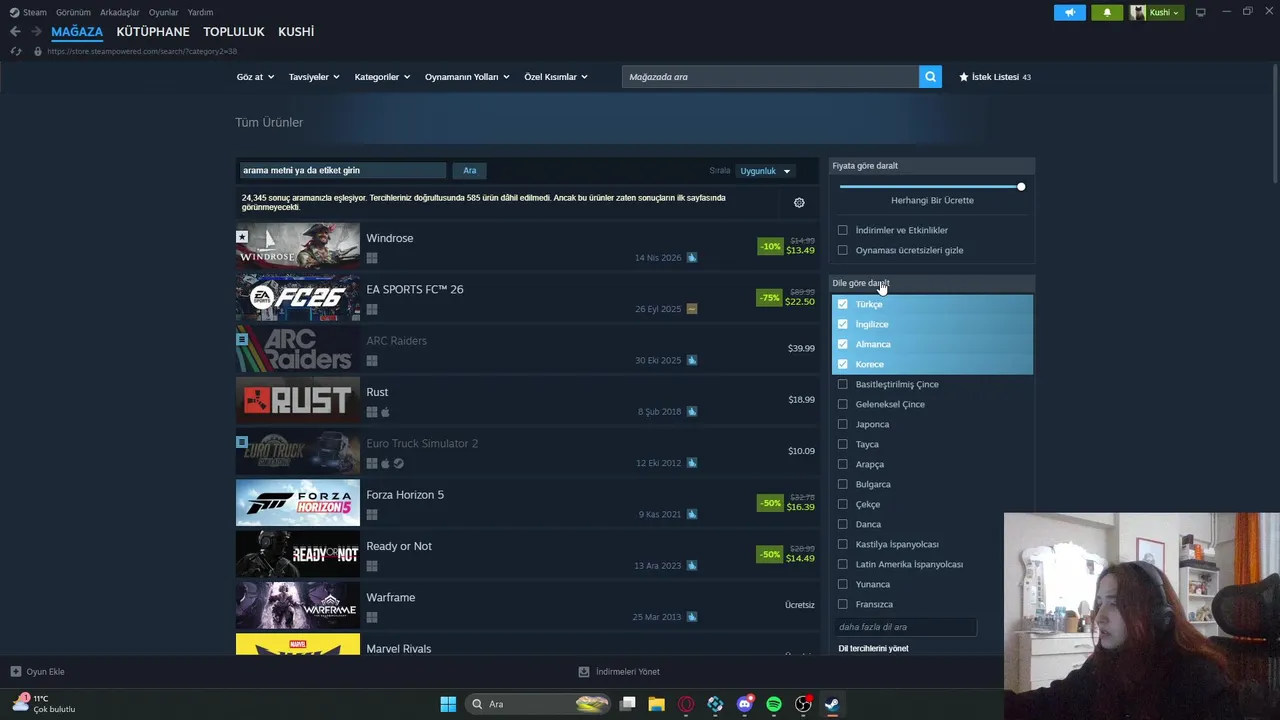Screen dimensions: 1280x720
Task: Click the Ara search button
Action: point(469,171)
